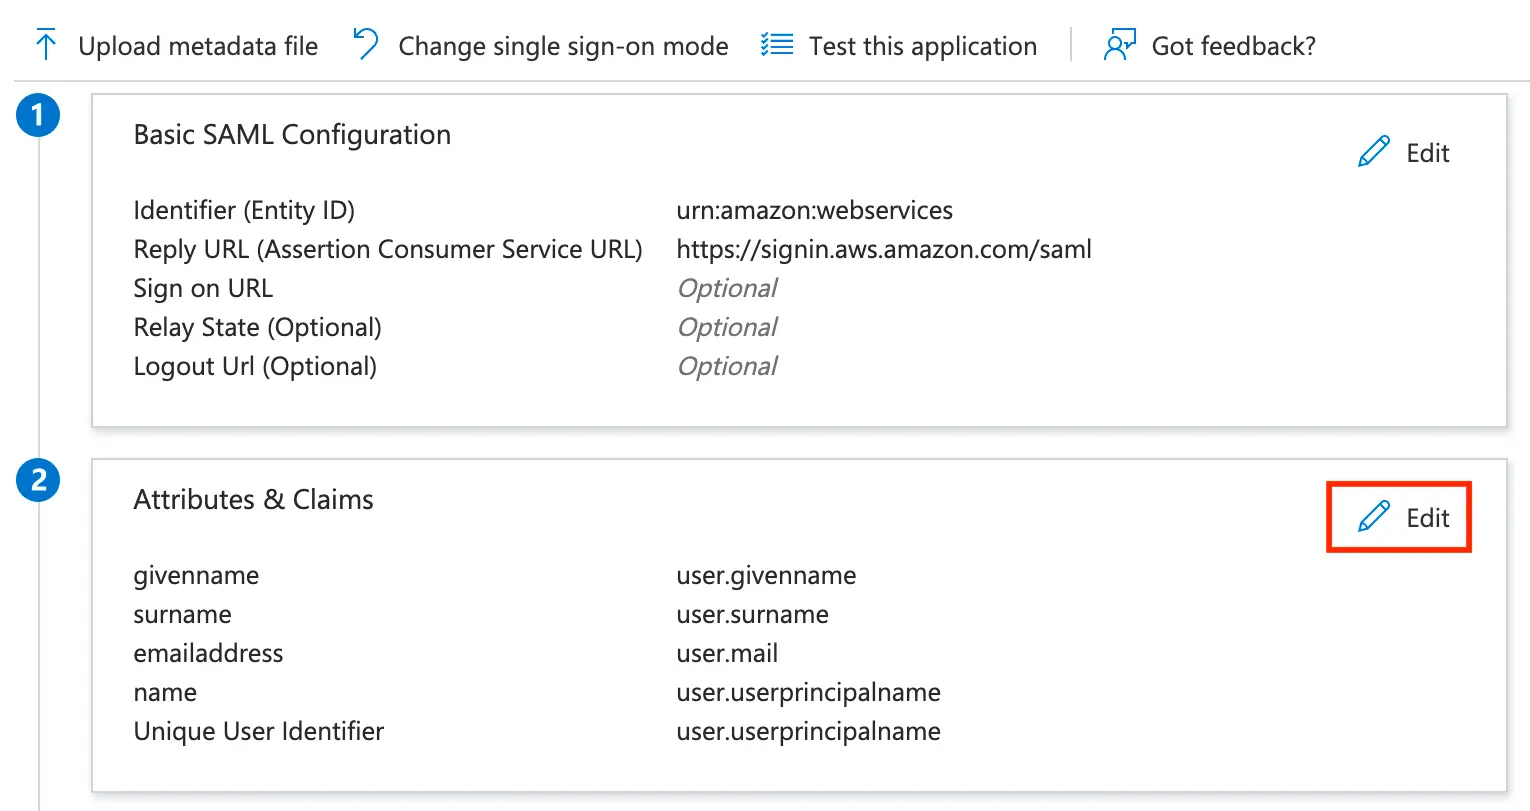This screenshot has height=811, width=1530.
Task: Click pencil icon in Attributes & Claims
Action: [1374, 517]
